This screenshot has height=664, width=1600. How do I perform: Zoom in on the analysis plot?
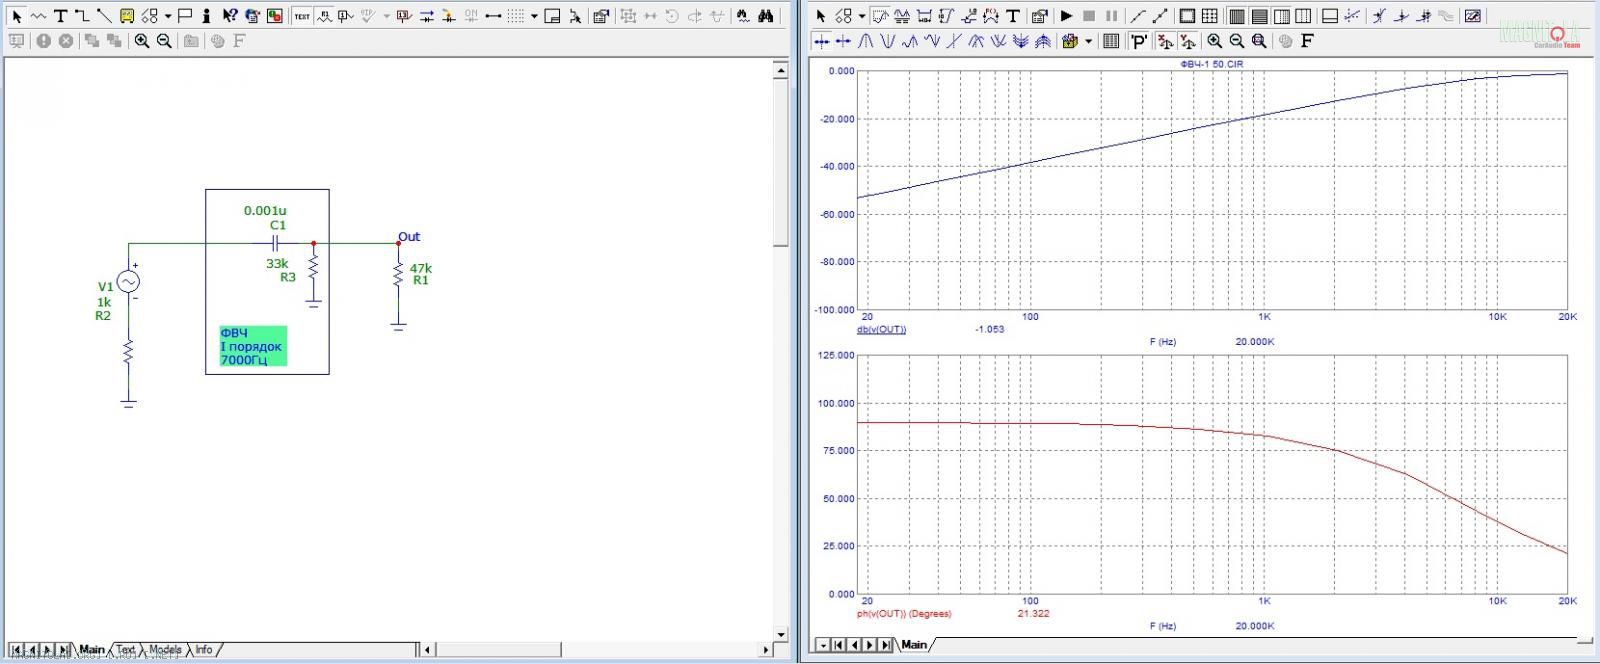(x=1214, y=41)
